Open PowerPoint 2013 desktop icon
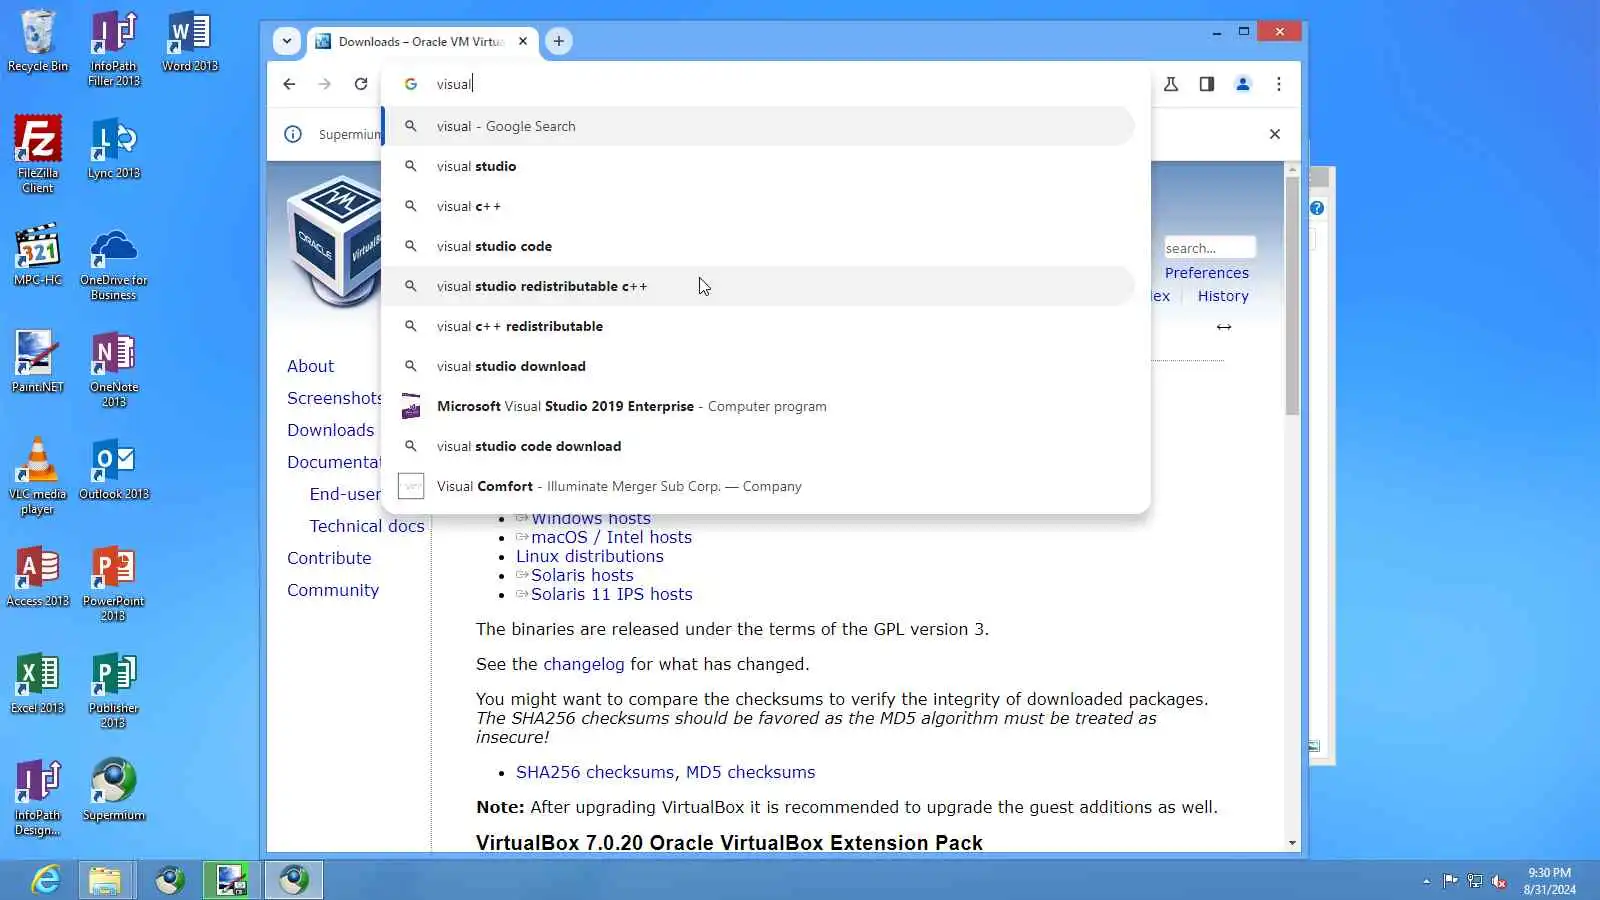The height and width of the screenshot is (900, 1600). tap(114, 583)
